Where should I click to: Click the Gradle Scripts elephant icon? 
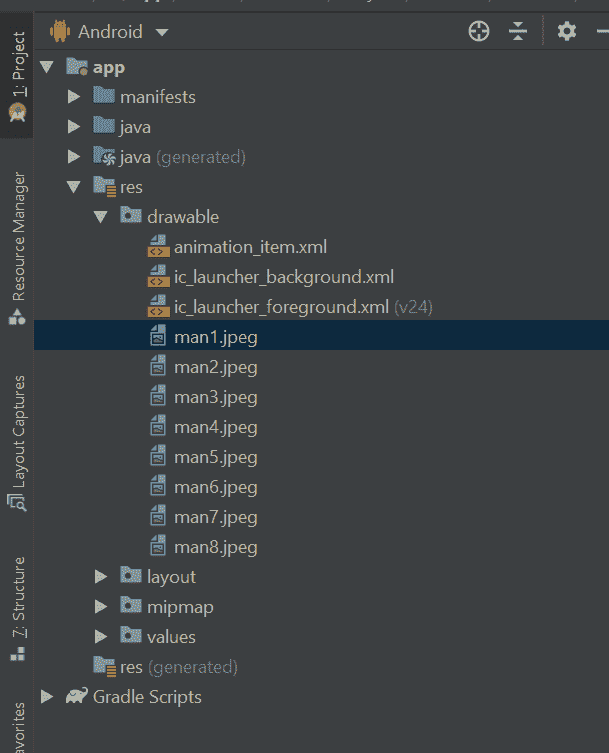click(77, 697)
